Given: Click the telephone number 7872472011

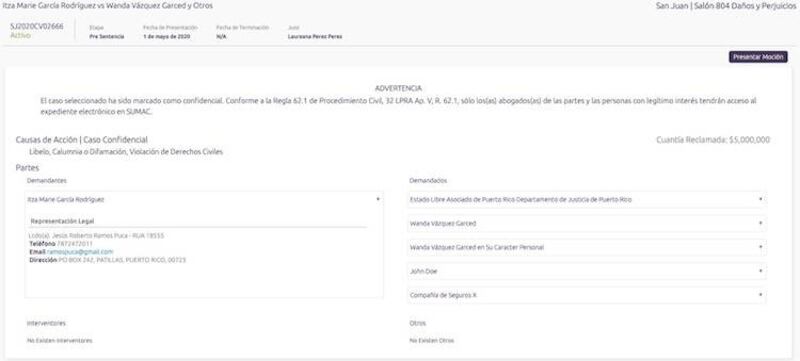Looking at the screenshot, I should pos(74,244).
